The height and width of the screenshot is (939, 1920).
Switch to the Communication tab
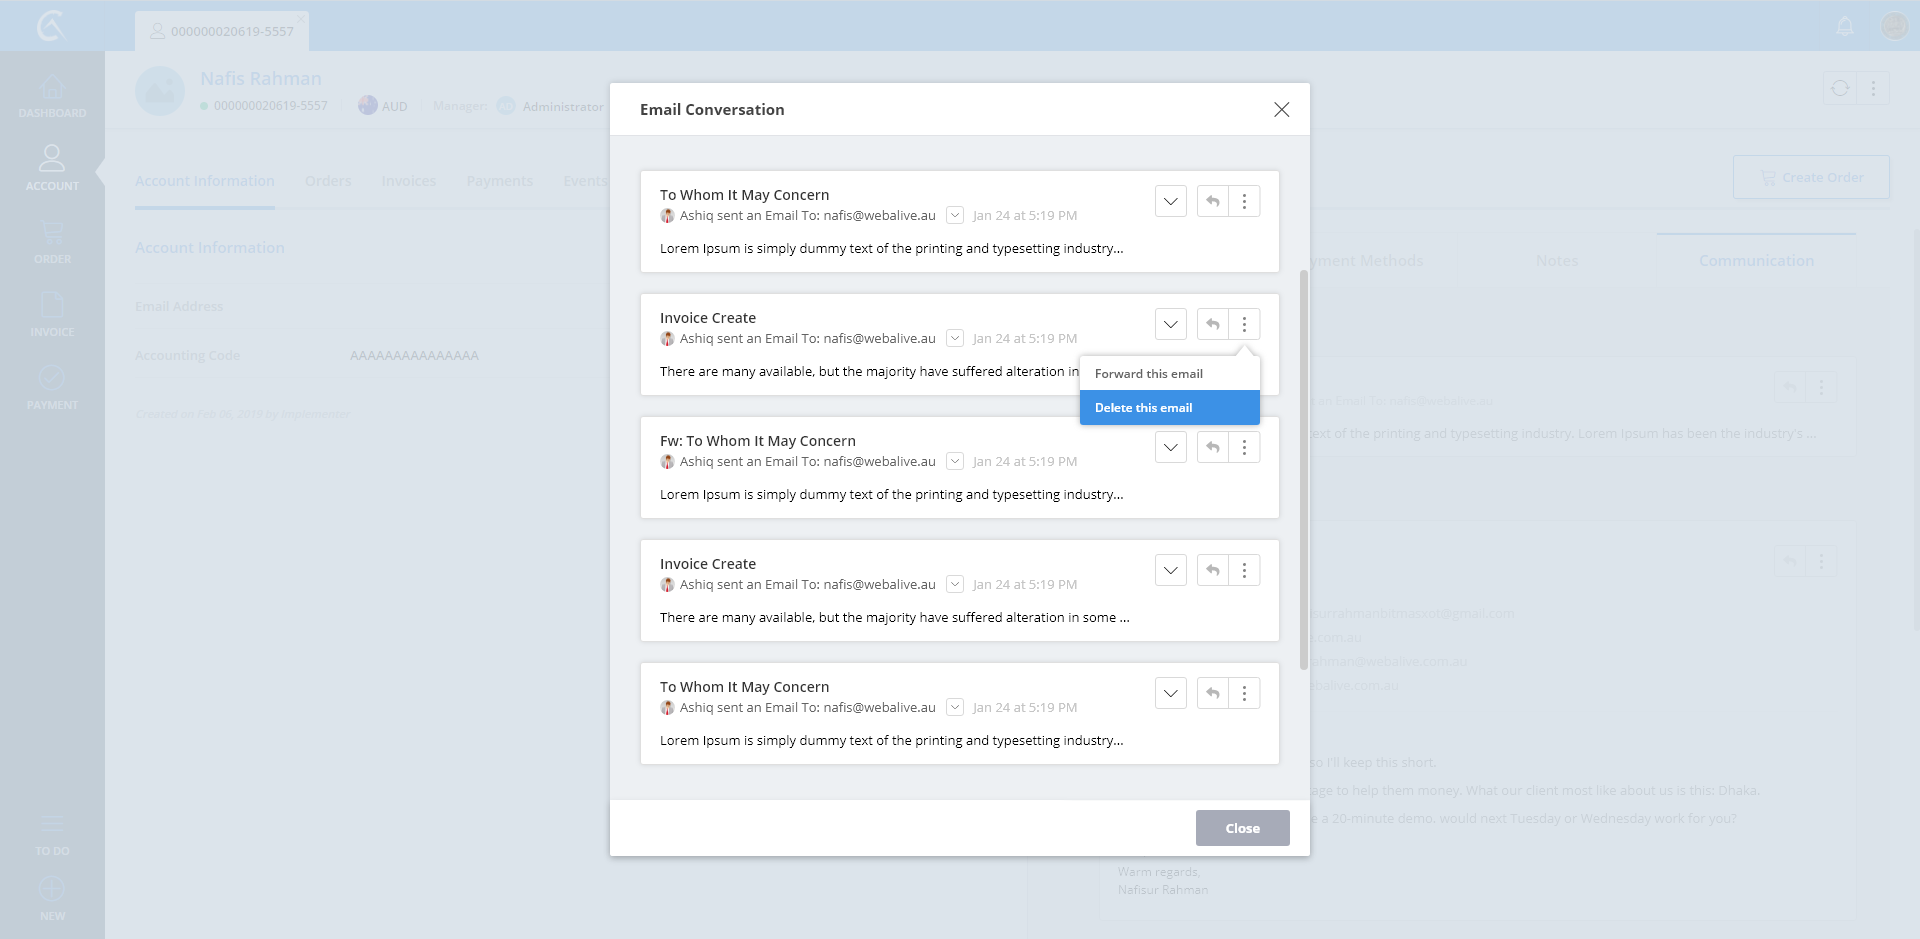[x=1756, y=261]
